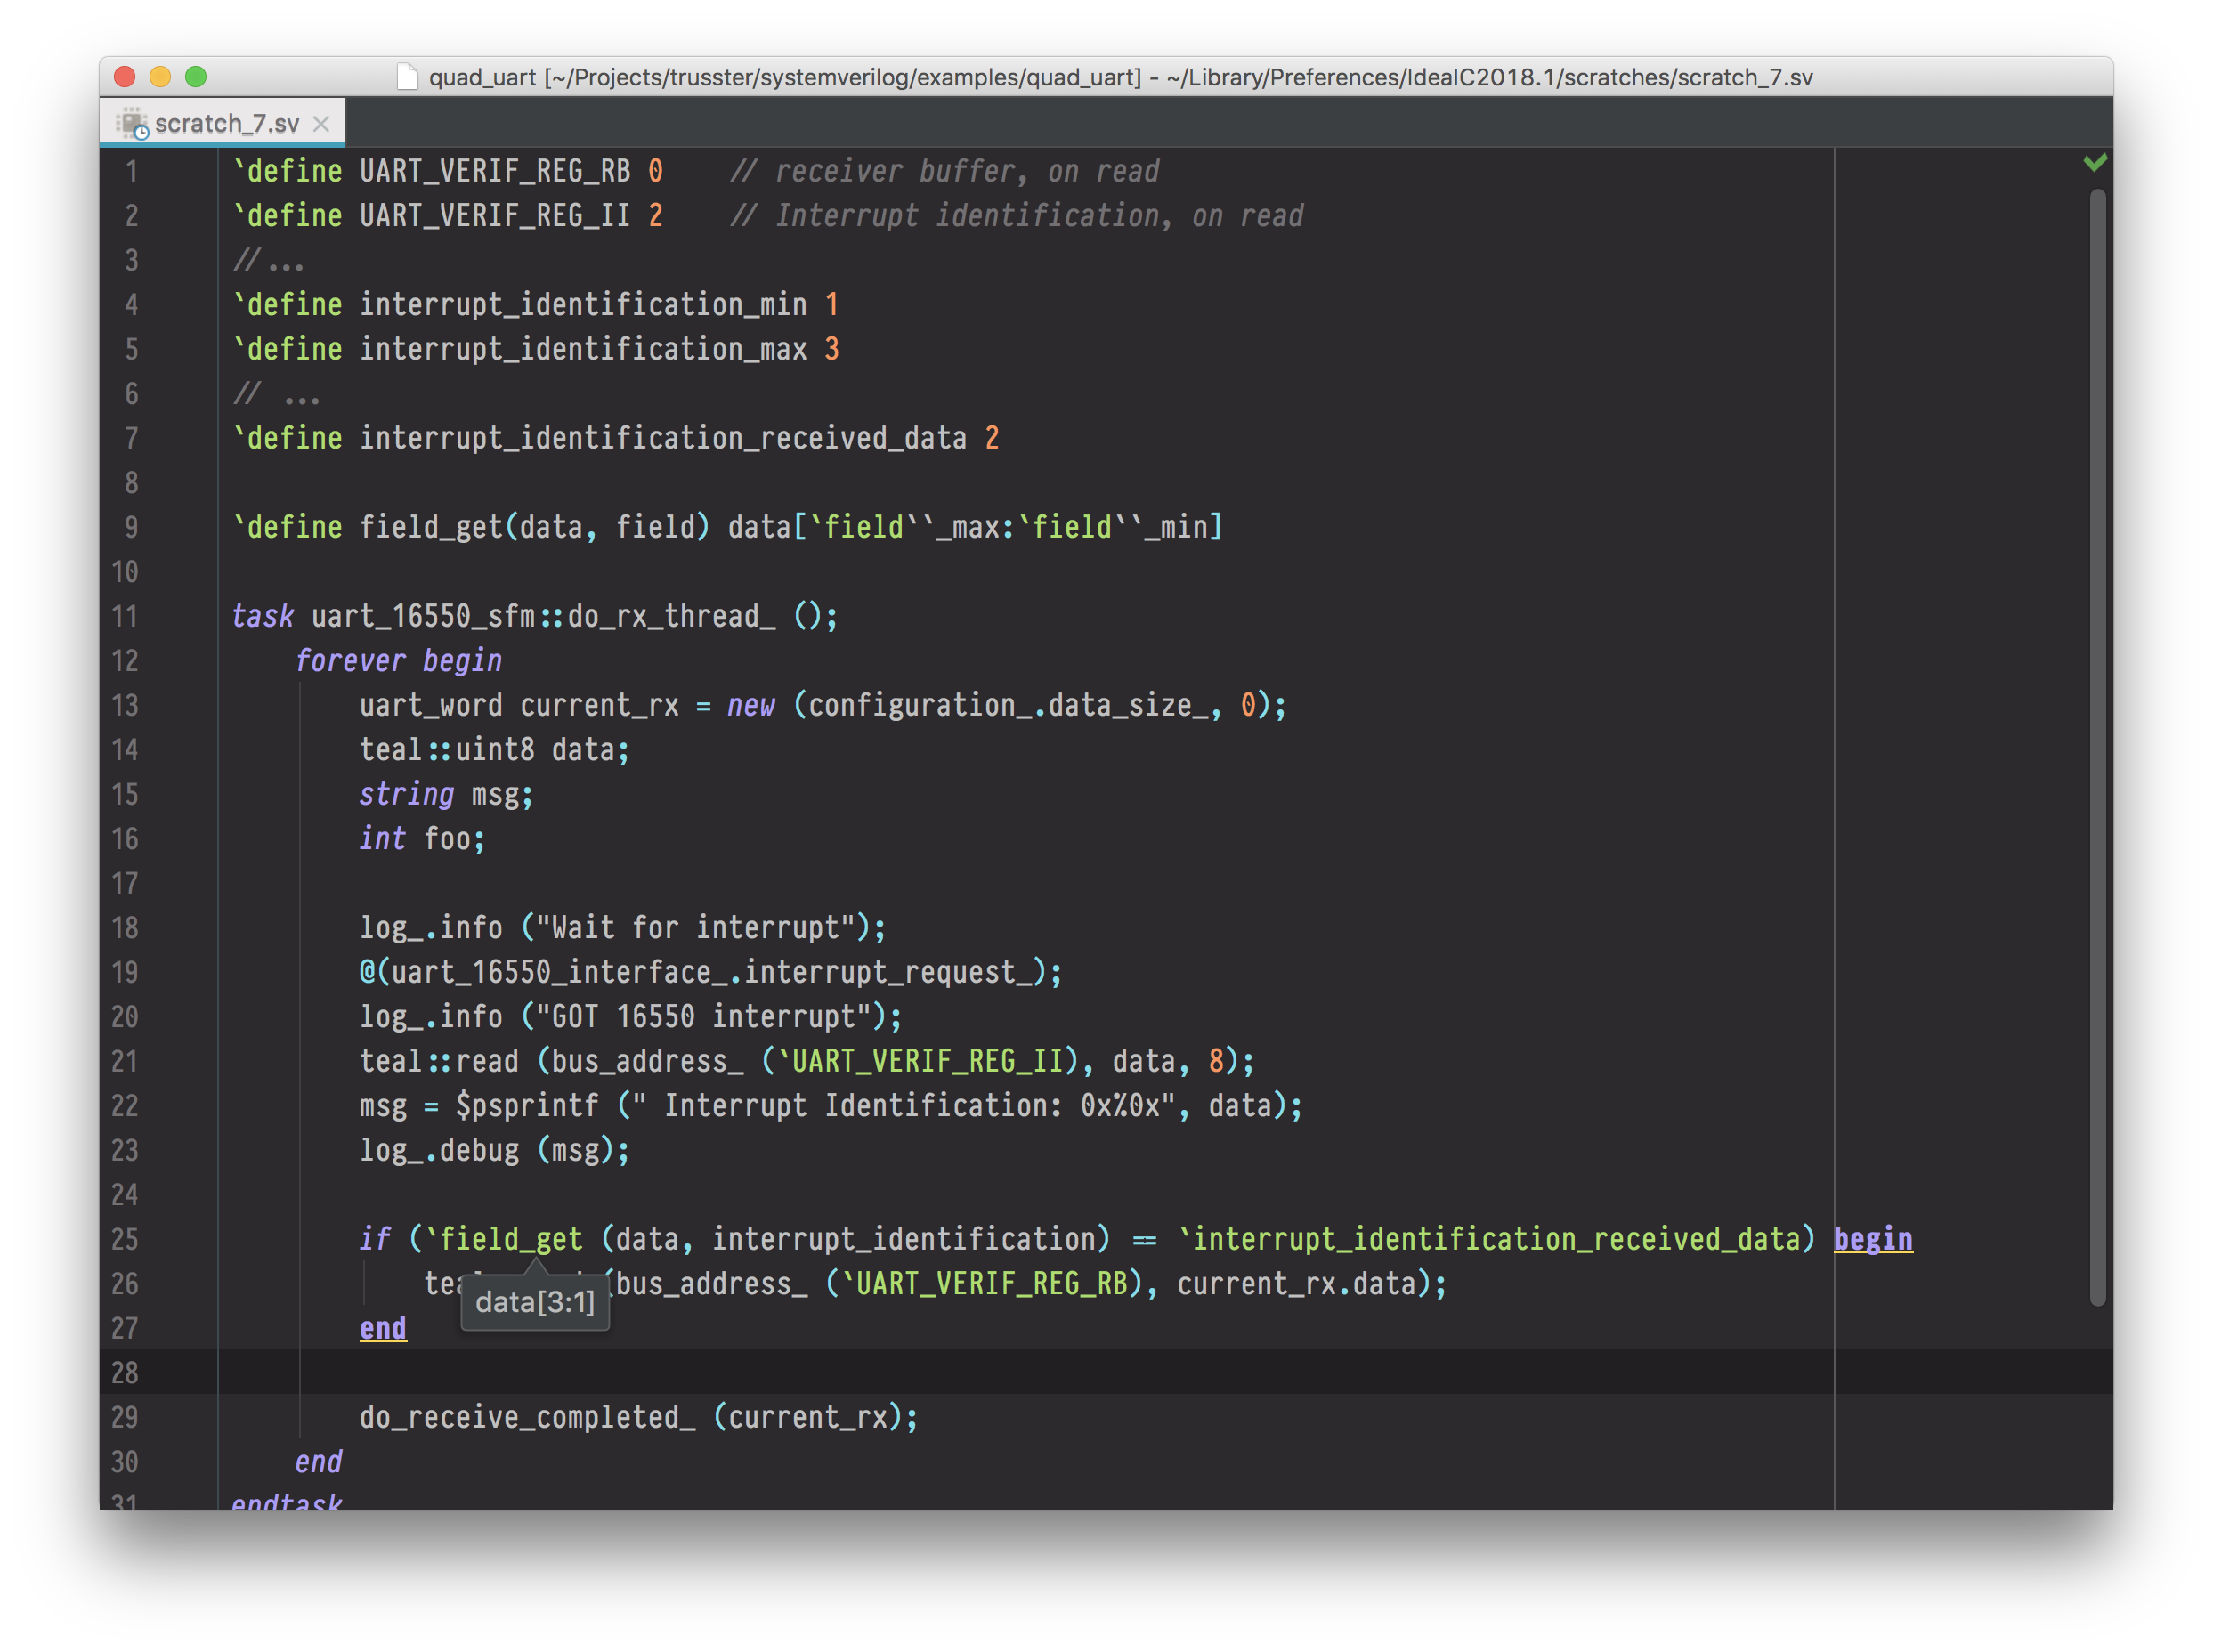Click the yellow minimize window button
This screenshot has width=2213, height=1652.
[x=160, y=77]
